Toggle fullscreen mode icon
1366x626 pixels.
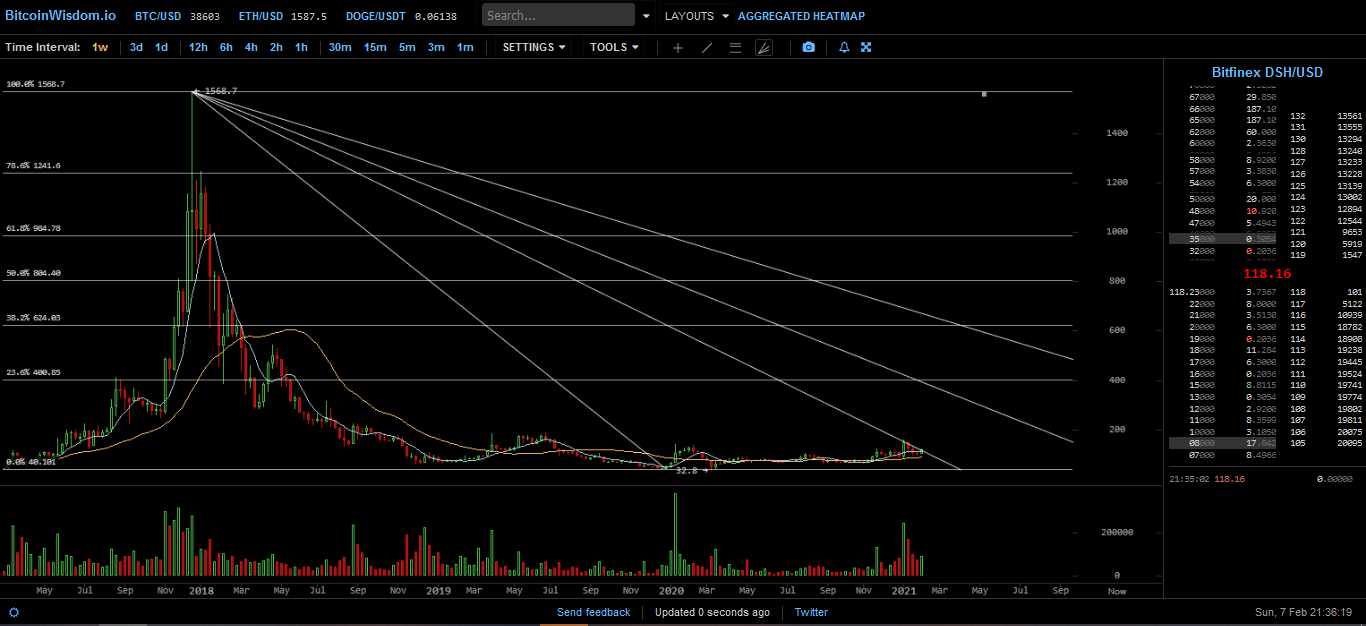[x=866, y=47]
